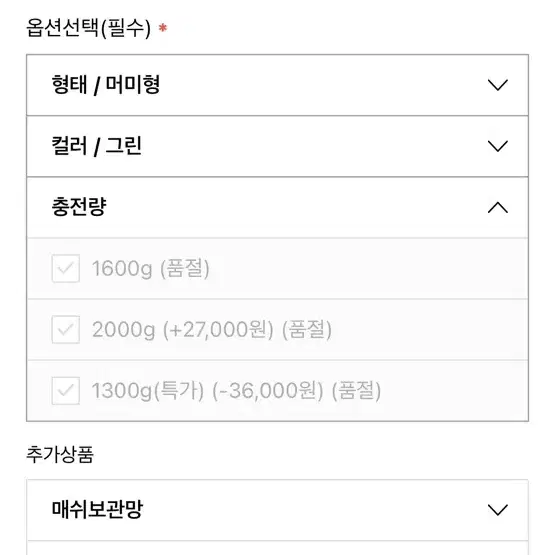Select the 2000g (+27,000원) (품절) option text
555x555 pixels.
[212, 330]
